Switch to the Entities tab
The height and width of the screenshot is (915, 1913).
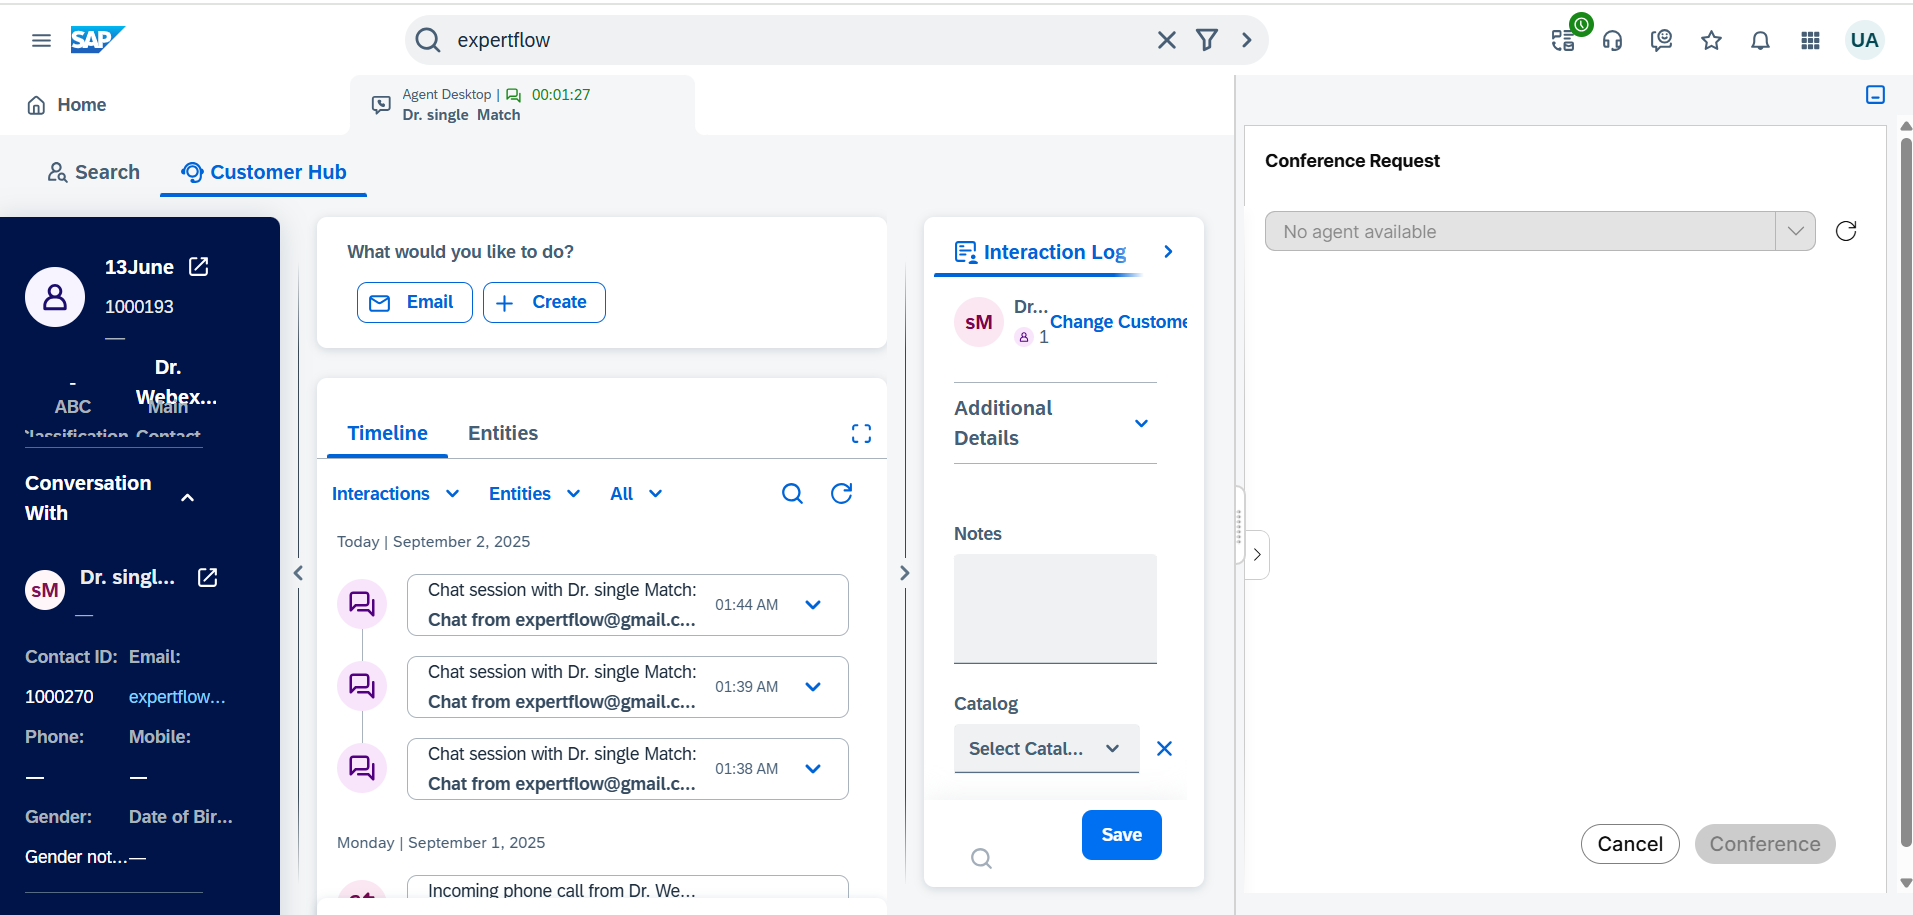coord(502,433)
